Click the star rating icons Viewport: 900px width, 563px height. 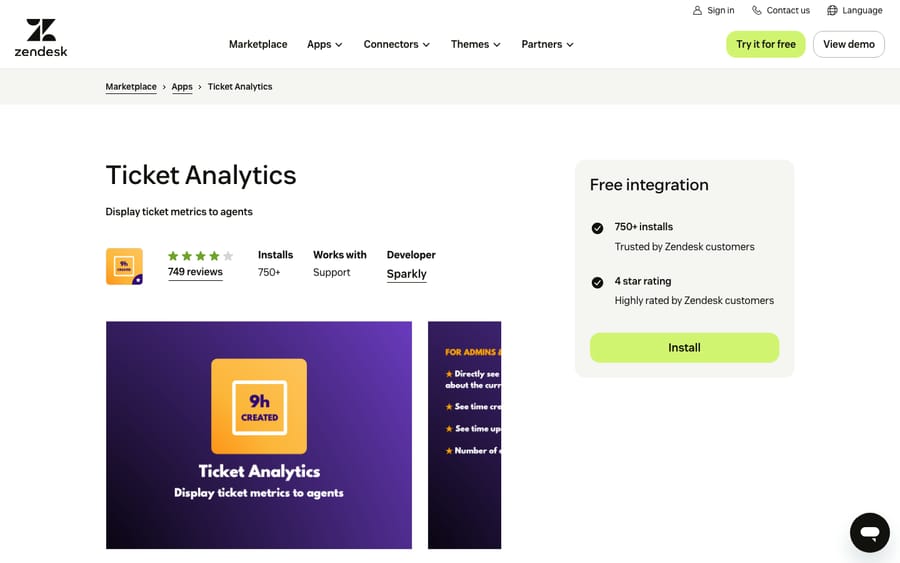(x=200, y=256)
